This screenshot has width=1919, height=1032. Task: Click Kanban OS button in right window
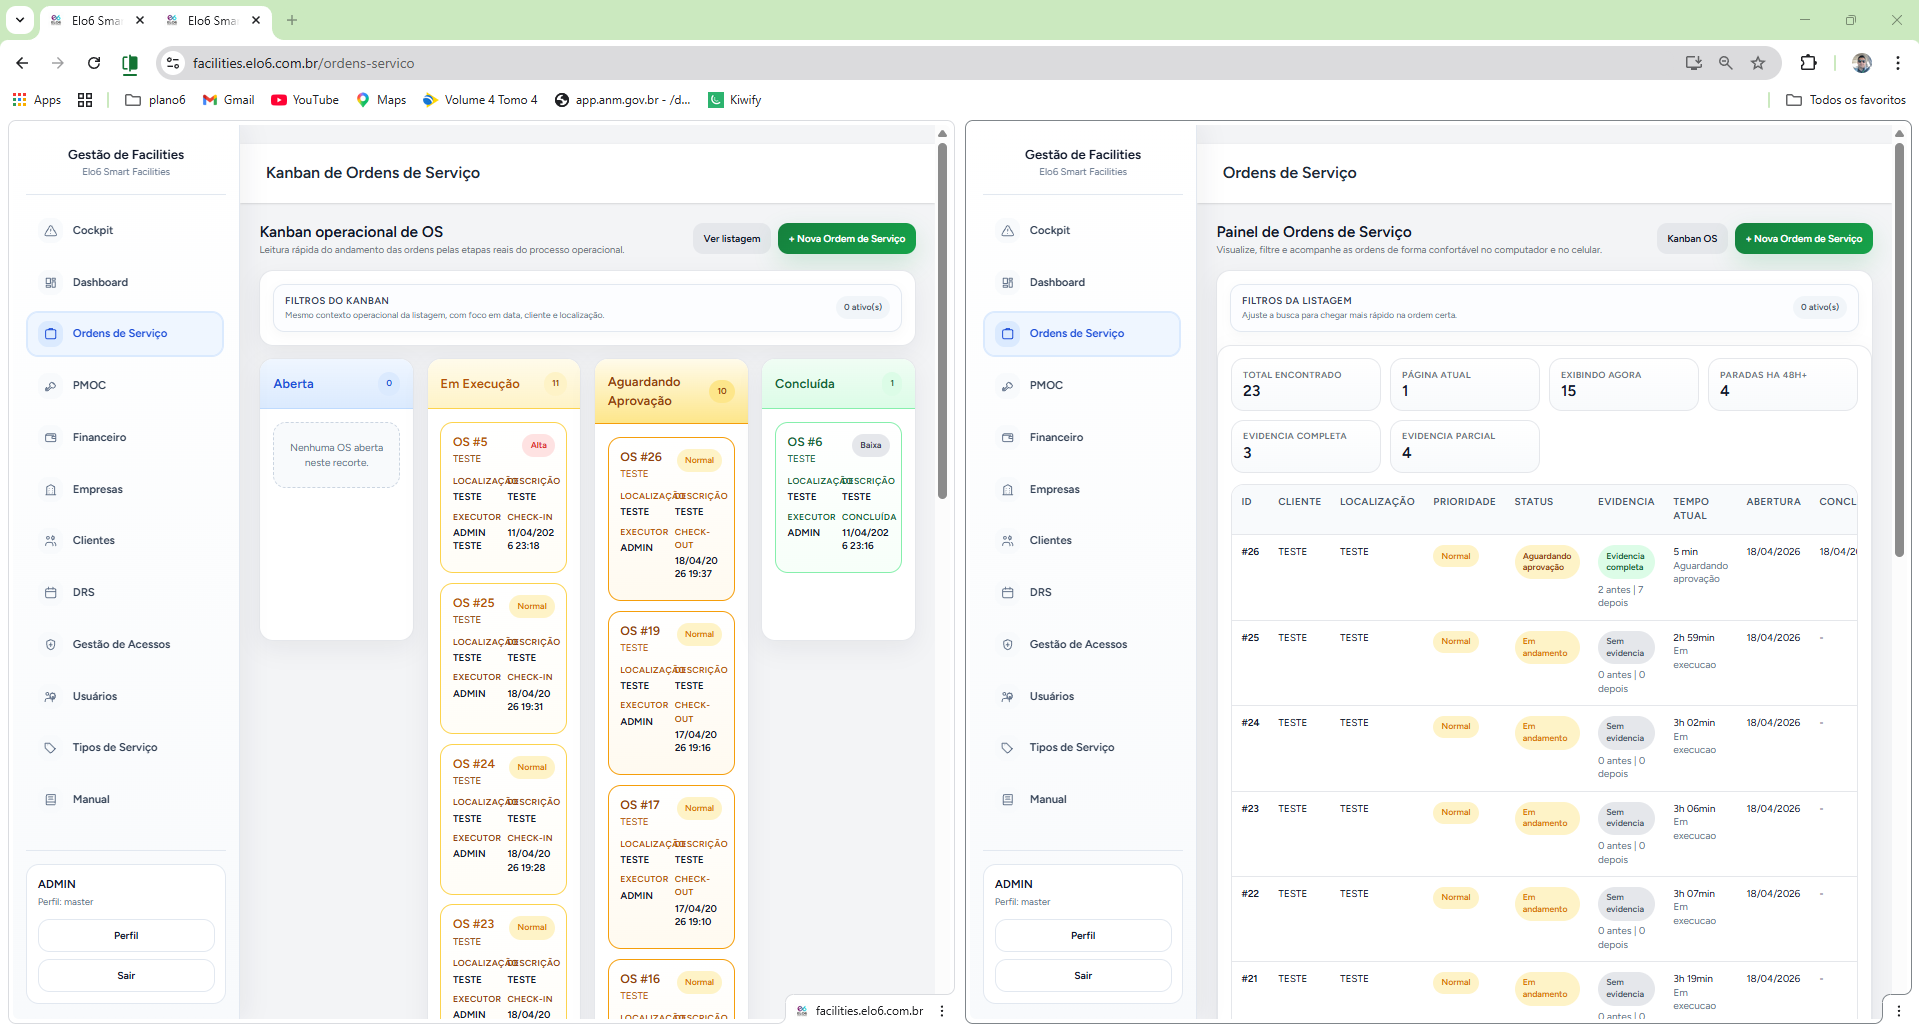click(1692, 239)
